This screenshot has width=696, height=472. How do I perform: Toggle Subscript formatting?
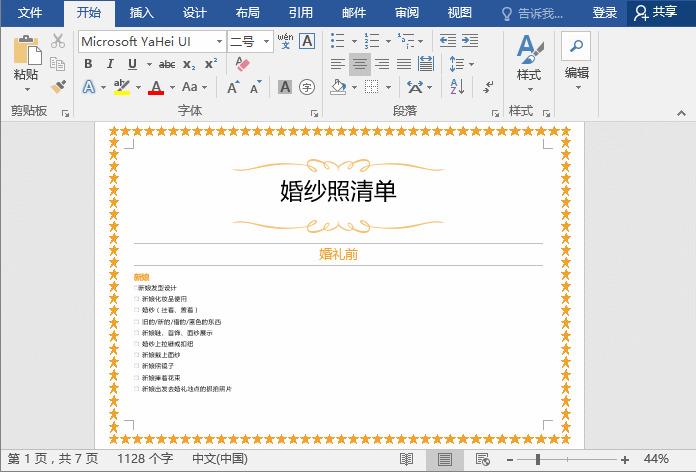coord(189,64)
